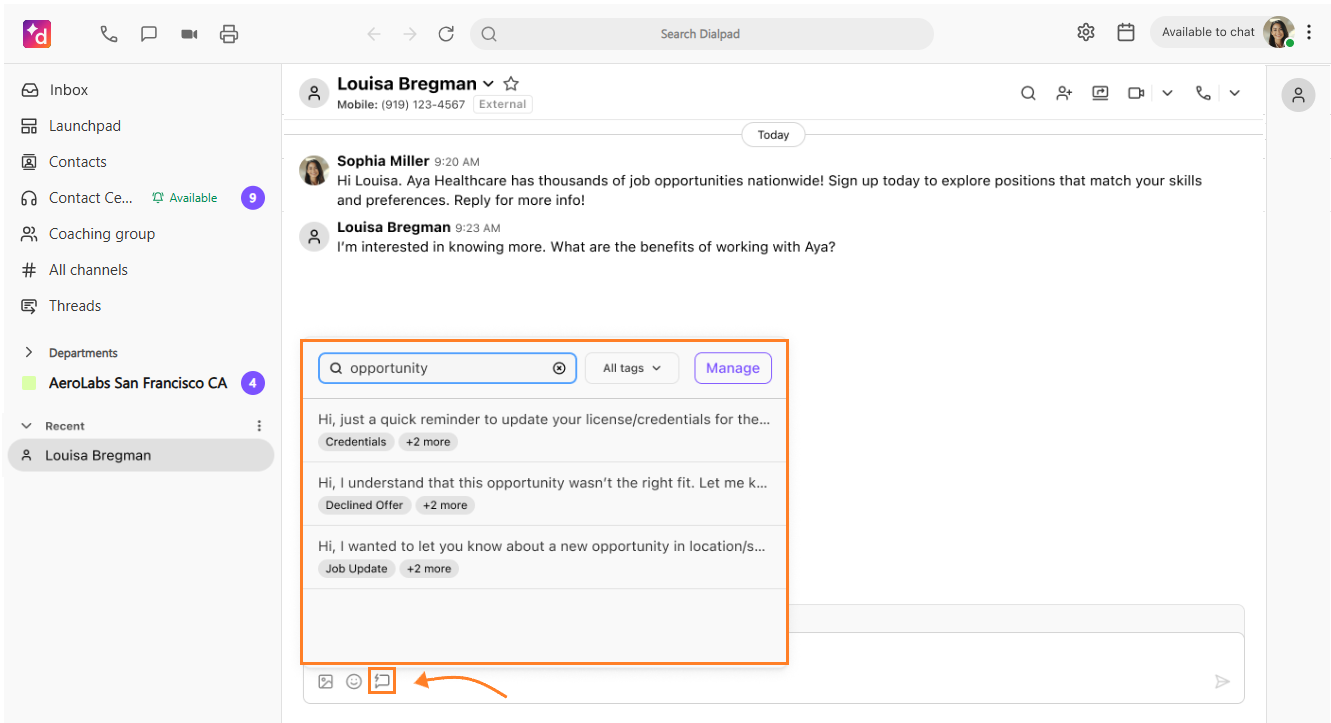The image size is (1331, 723).
Task: Expand video call options chevron
Action: (1167, 93)
